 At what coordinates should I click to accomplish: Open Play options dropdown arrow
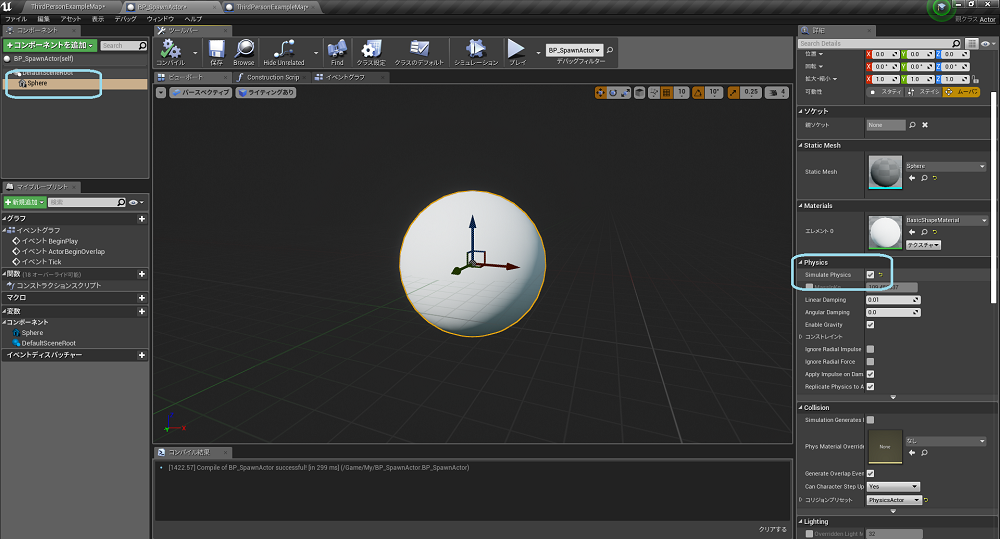(538, 53)
